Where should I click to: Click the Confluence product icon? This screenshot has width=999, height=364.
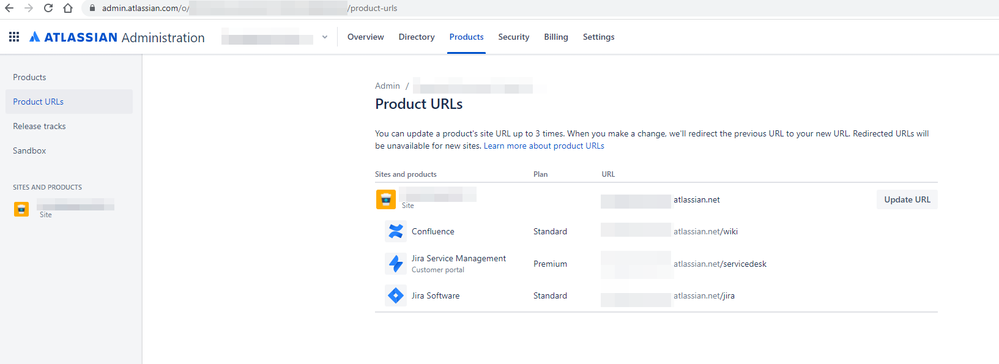click(x=396, y=231)
